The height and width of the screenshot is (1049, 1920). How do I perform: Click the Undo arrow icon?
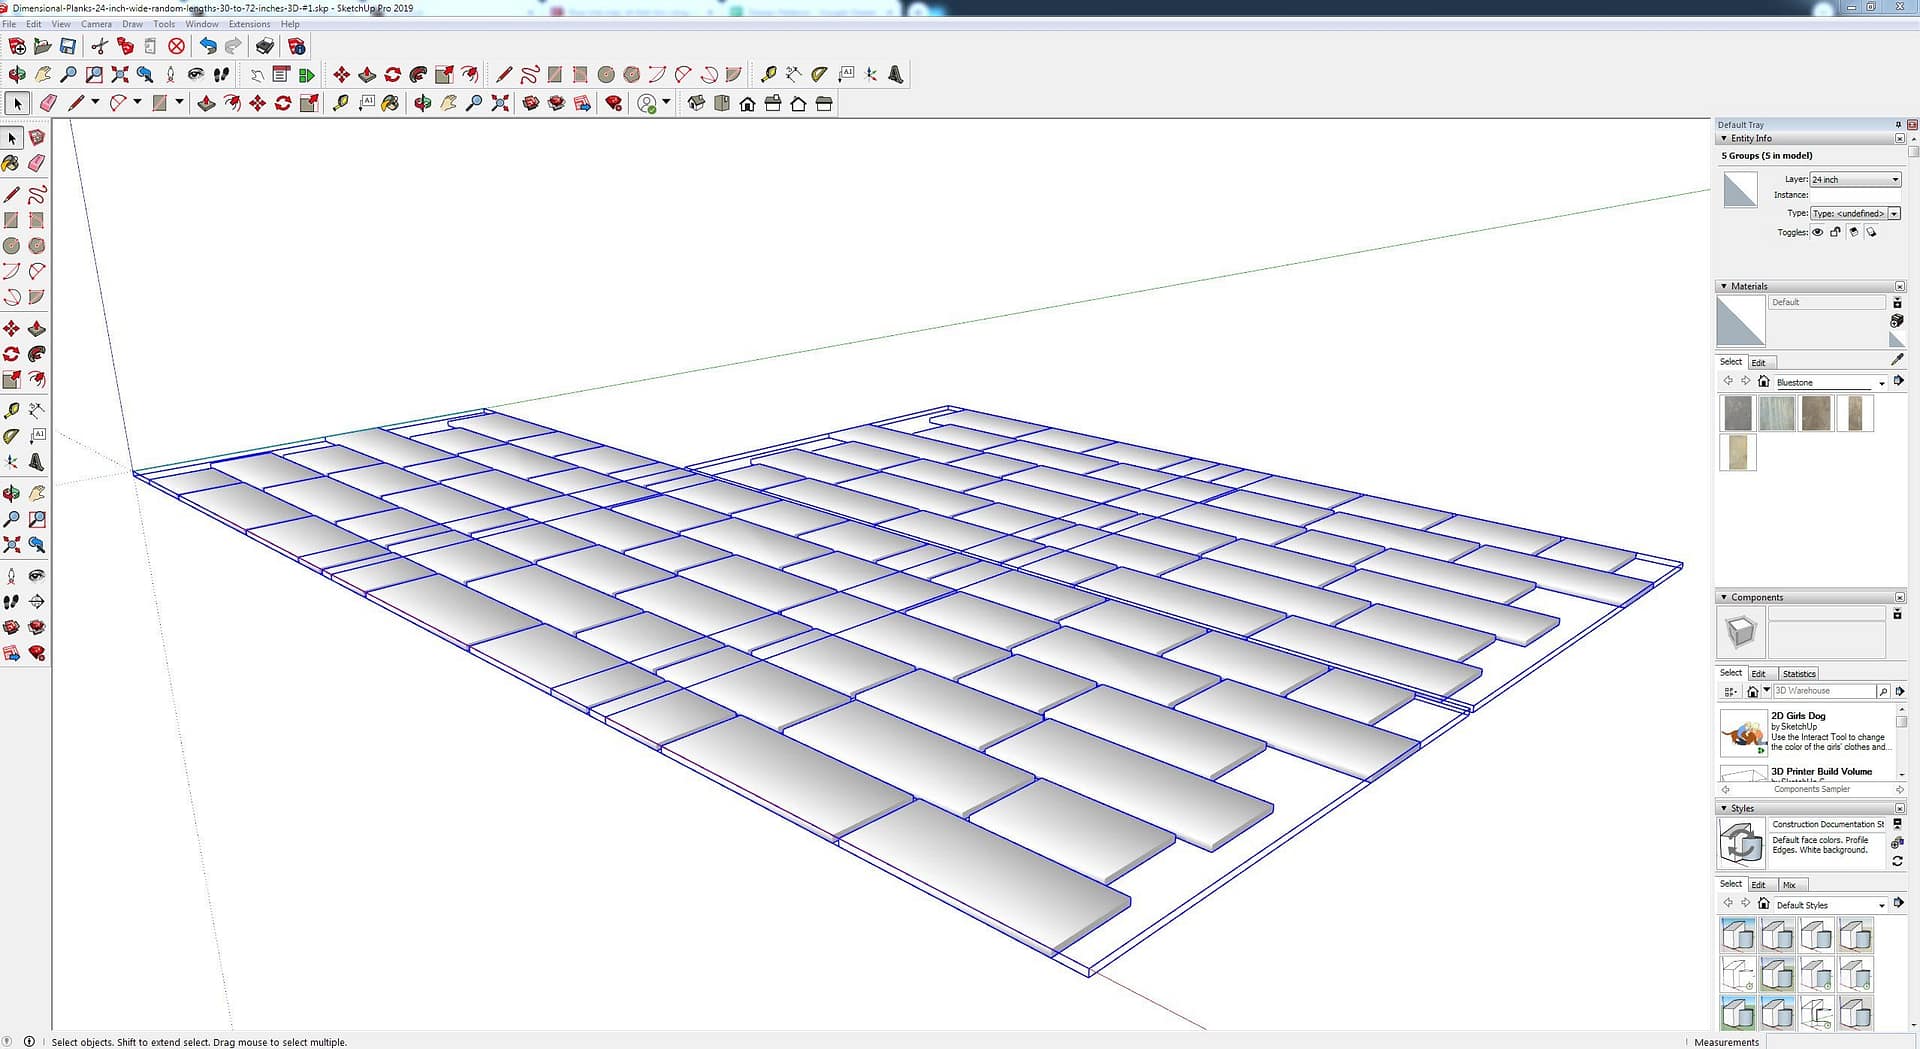pyautogui.click(x=207, y=46)
